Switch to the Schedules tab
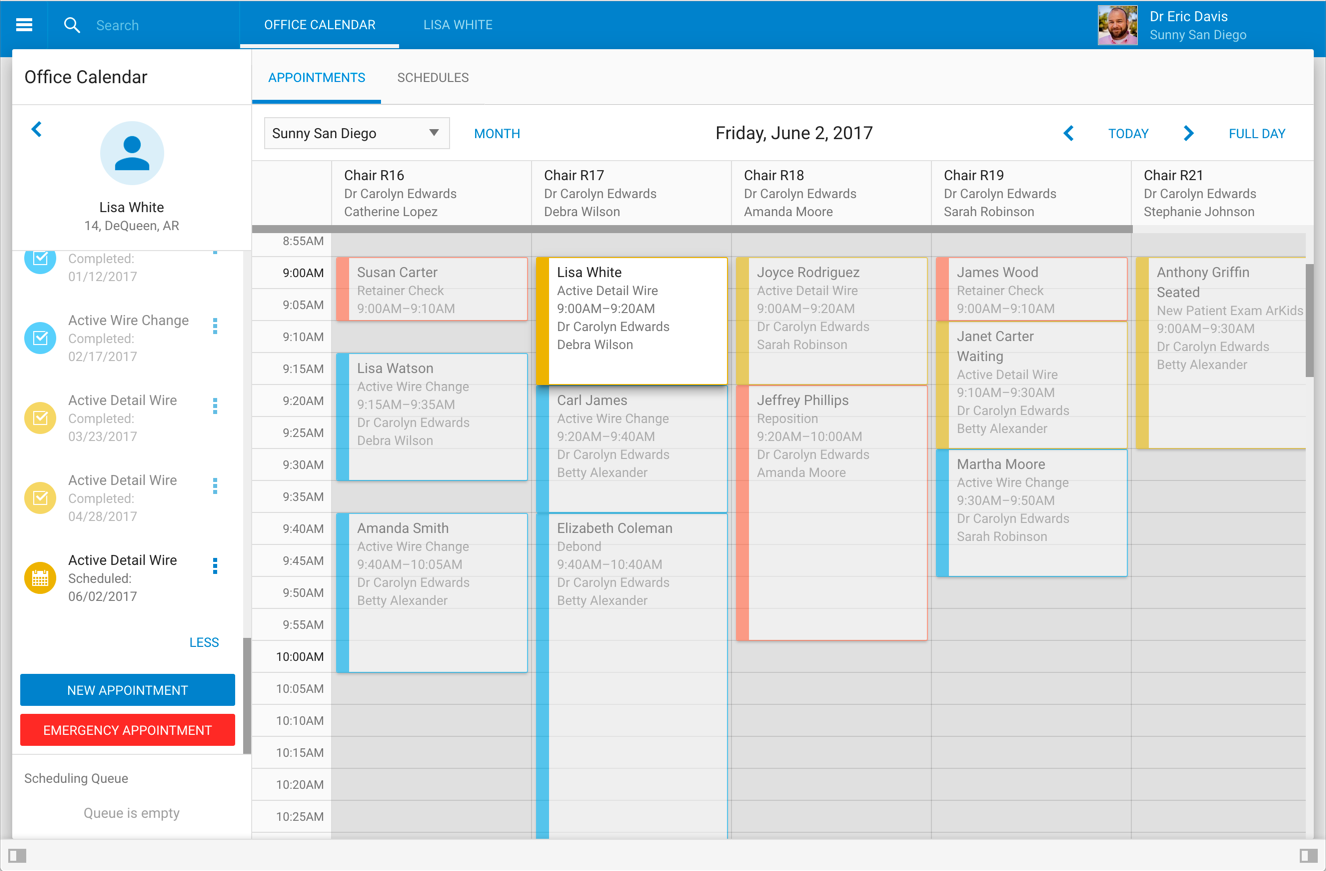Viewport: 1326px width, 871px height. click(x=433, y=78)
